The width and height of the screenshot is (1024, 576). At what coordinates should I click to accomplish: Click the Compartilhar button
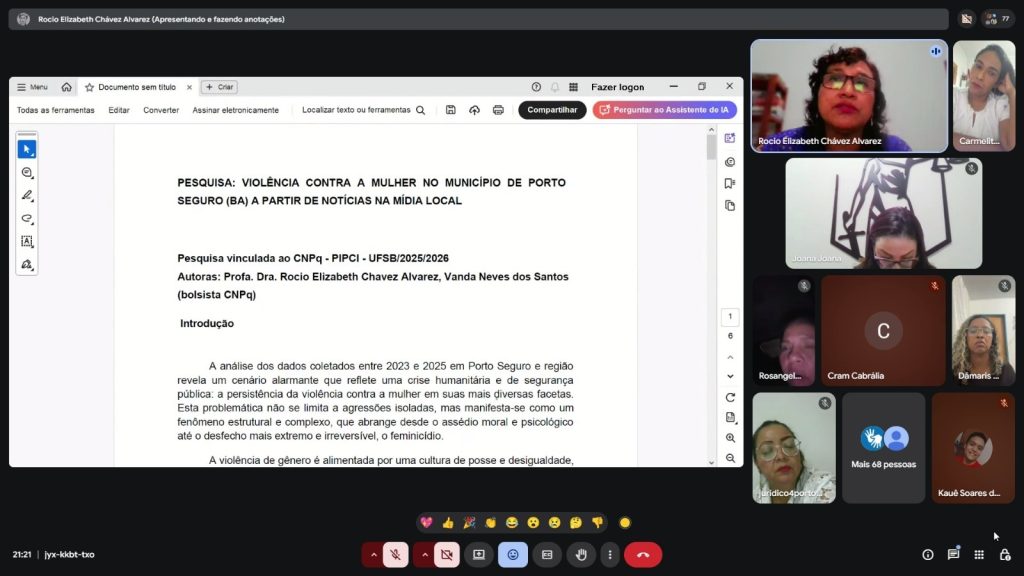[552, 110]
